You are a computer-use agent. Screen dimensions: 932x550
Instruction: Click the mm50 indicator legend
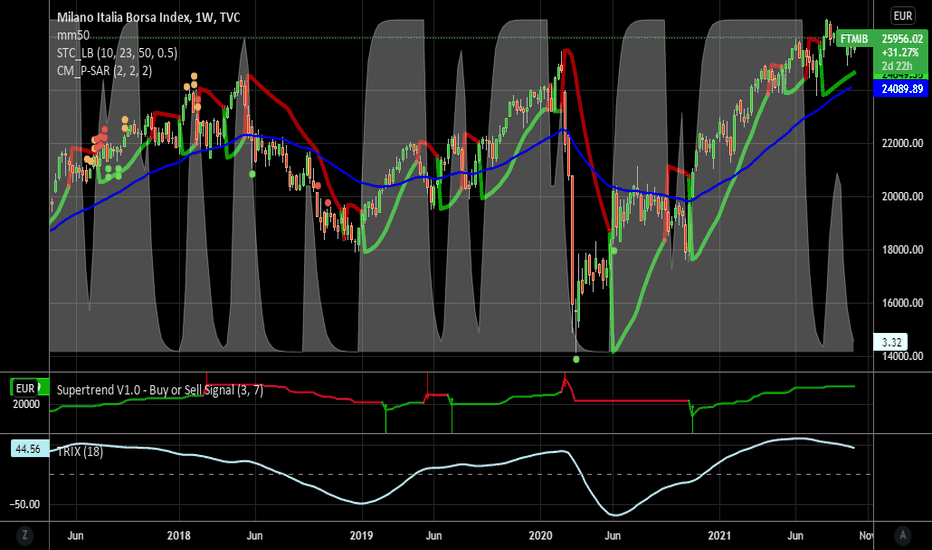point(73,36)
